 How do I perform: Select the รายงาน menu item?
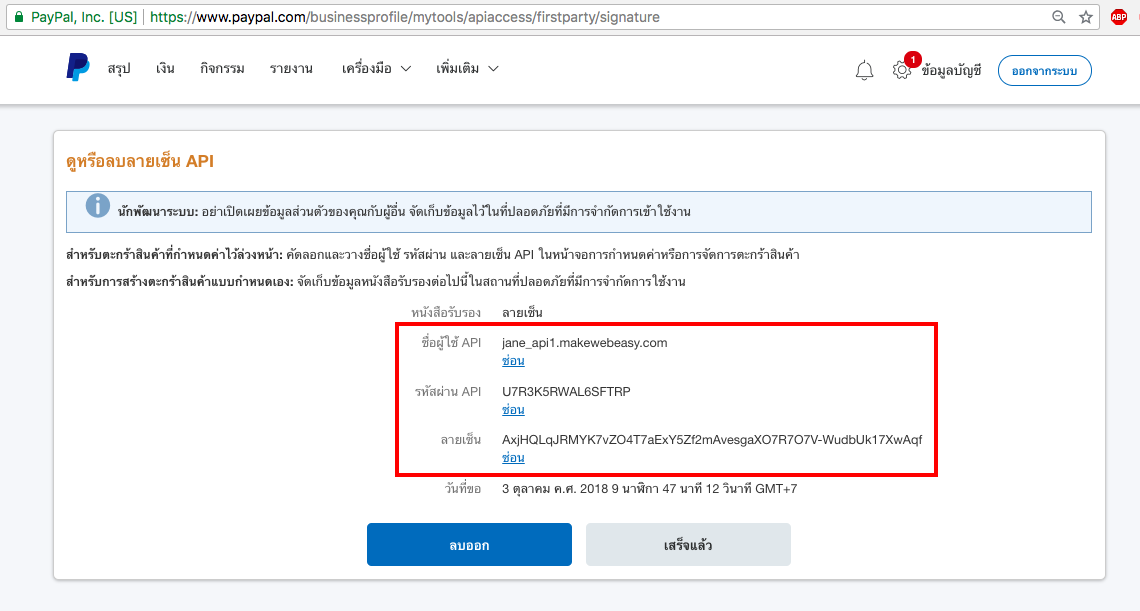[x=291, y=69]
